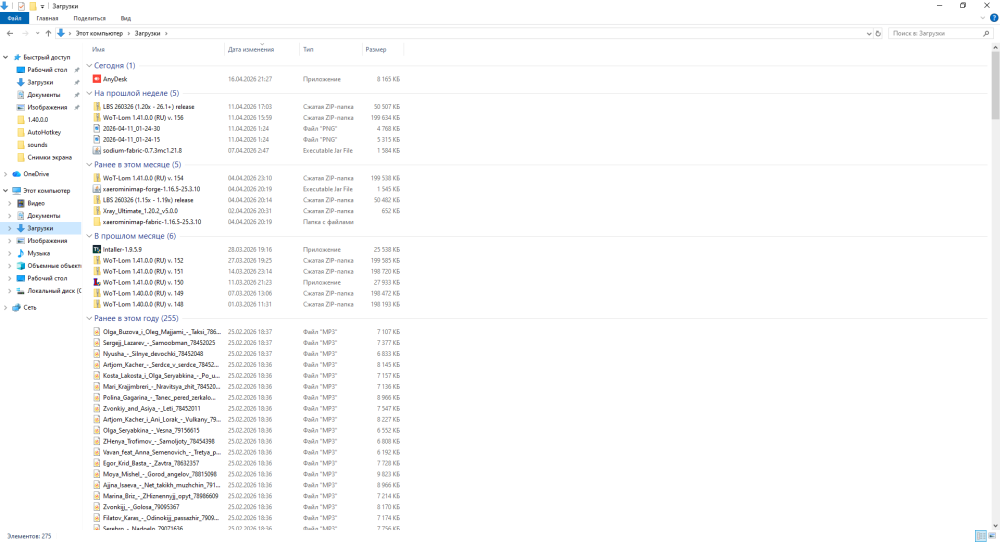The image size is (1000, 542).
Task: Sort by the Имя column header
Action: tap(98, 49)
